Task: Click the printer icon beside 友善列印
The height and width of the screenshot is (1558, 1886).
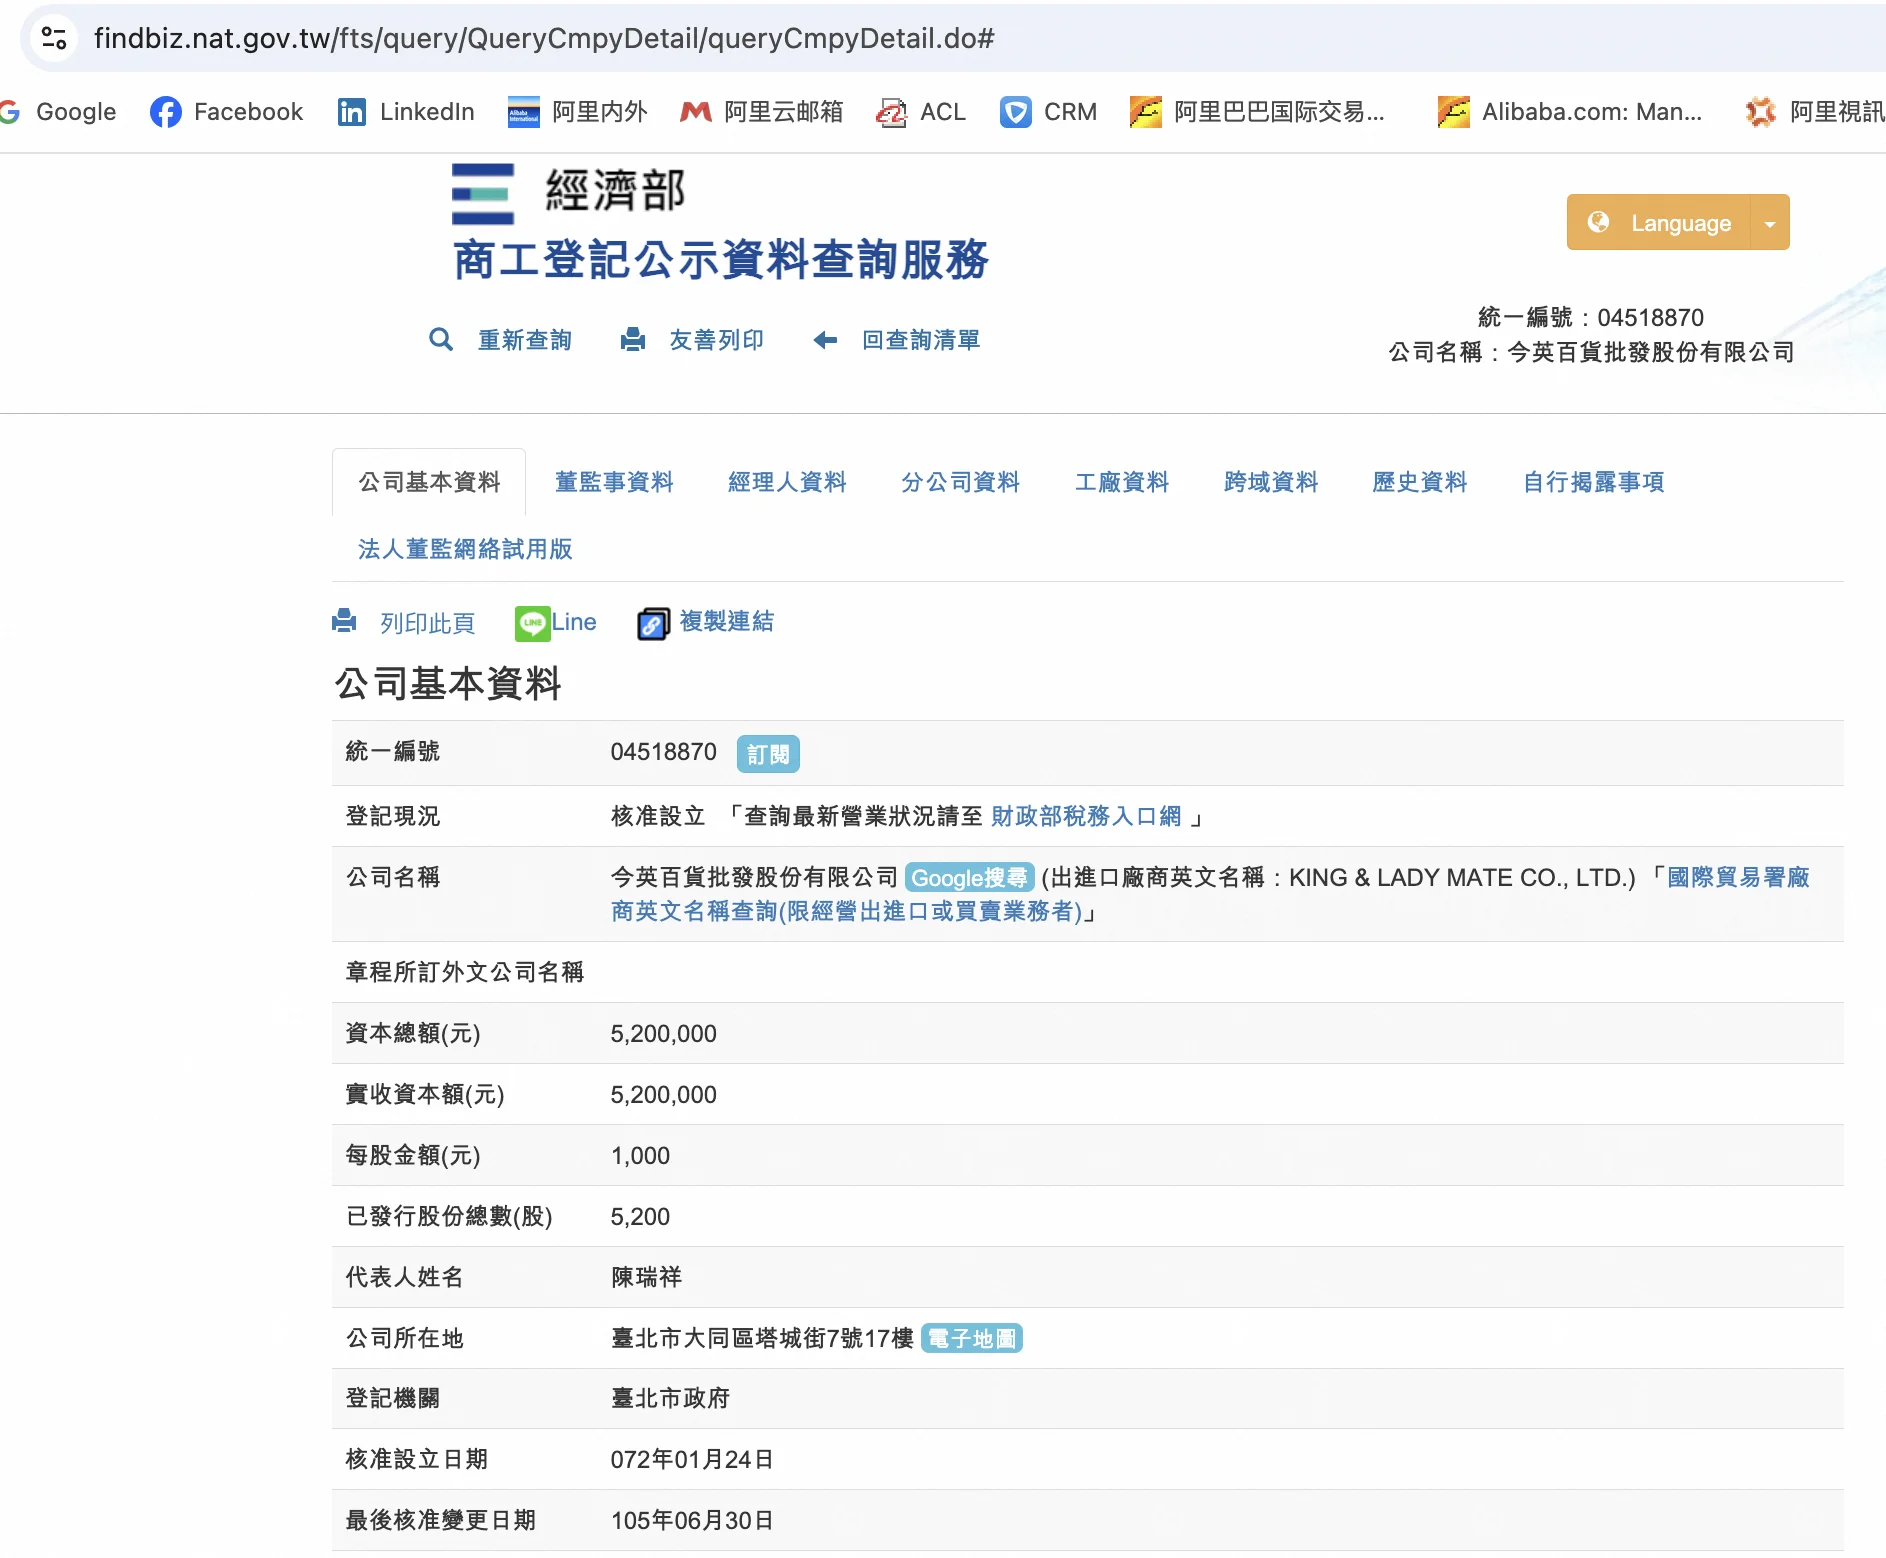Action: click(x=633, y=340)
